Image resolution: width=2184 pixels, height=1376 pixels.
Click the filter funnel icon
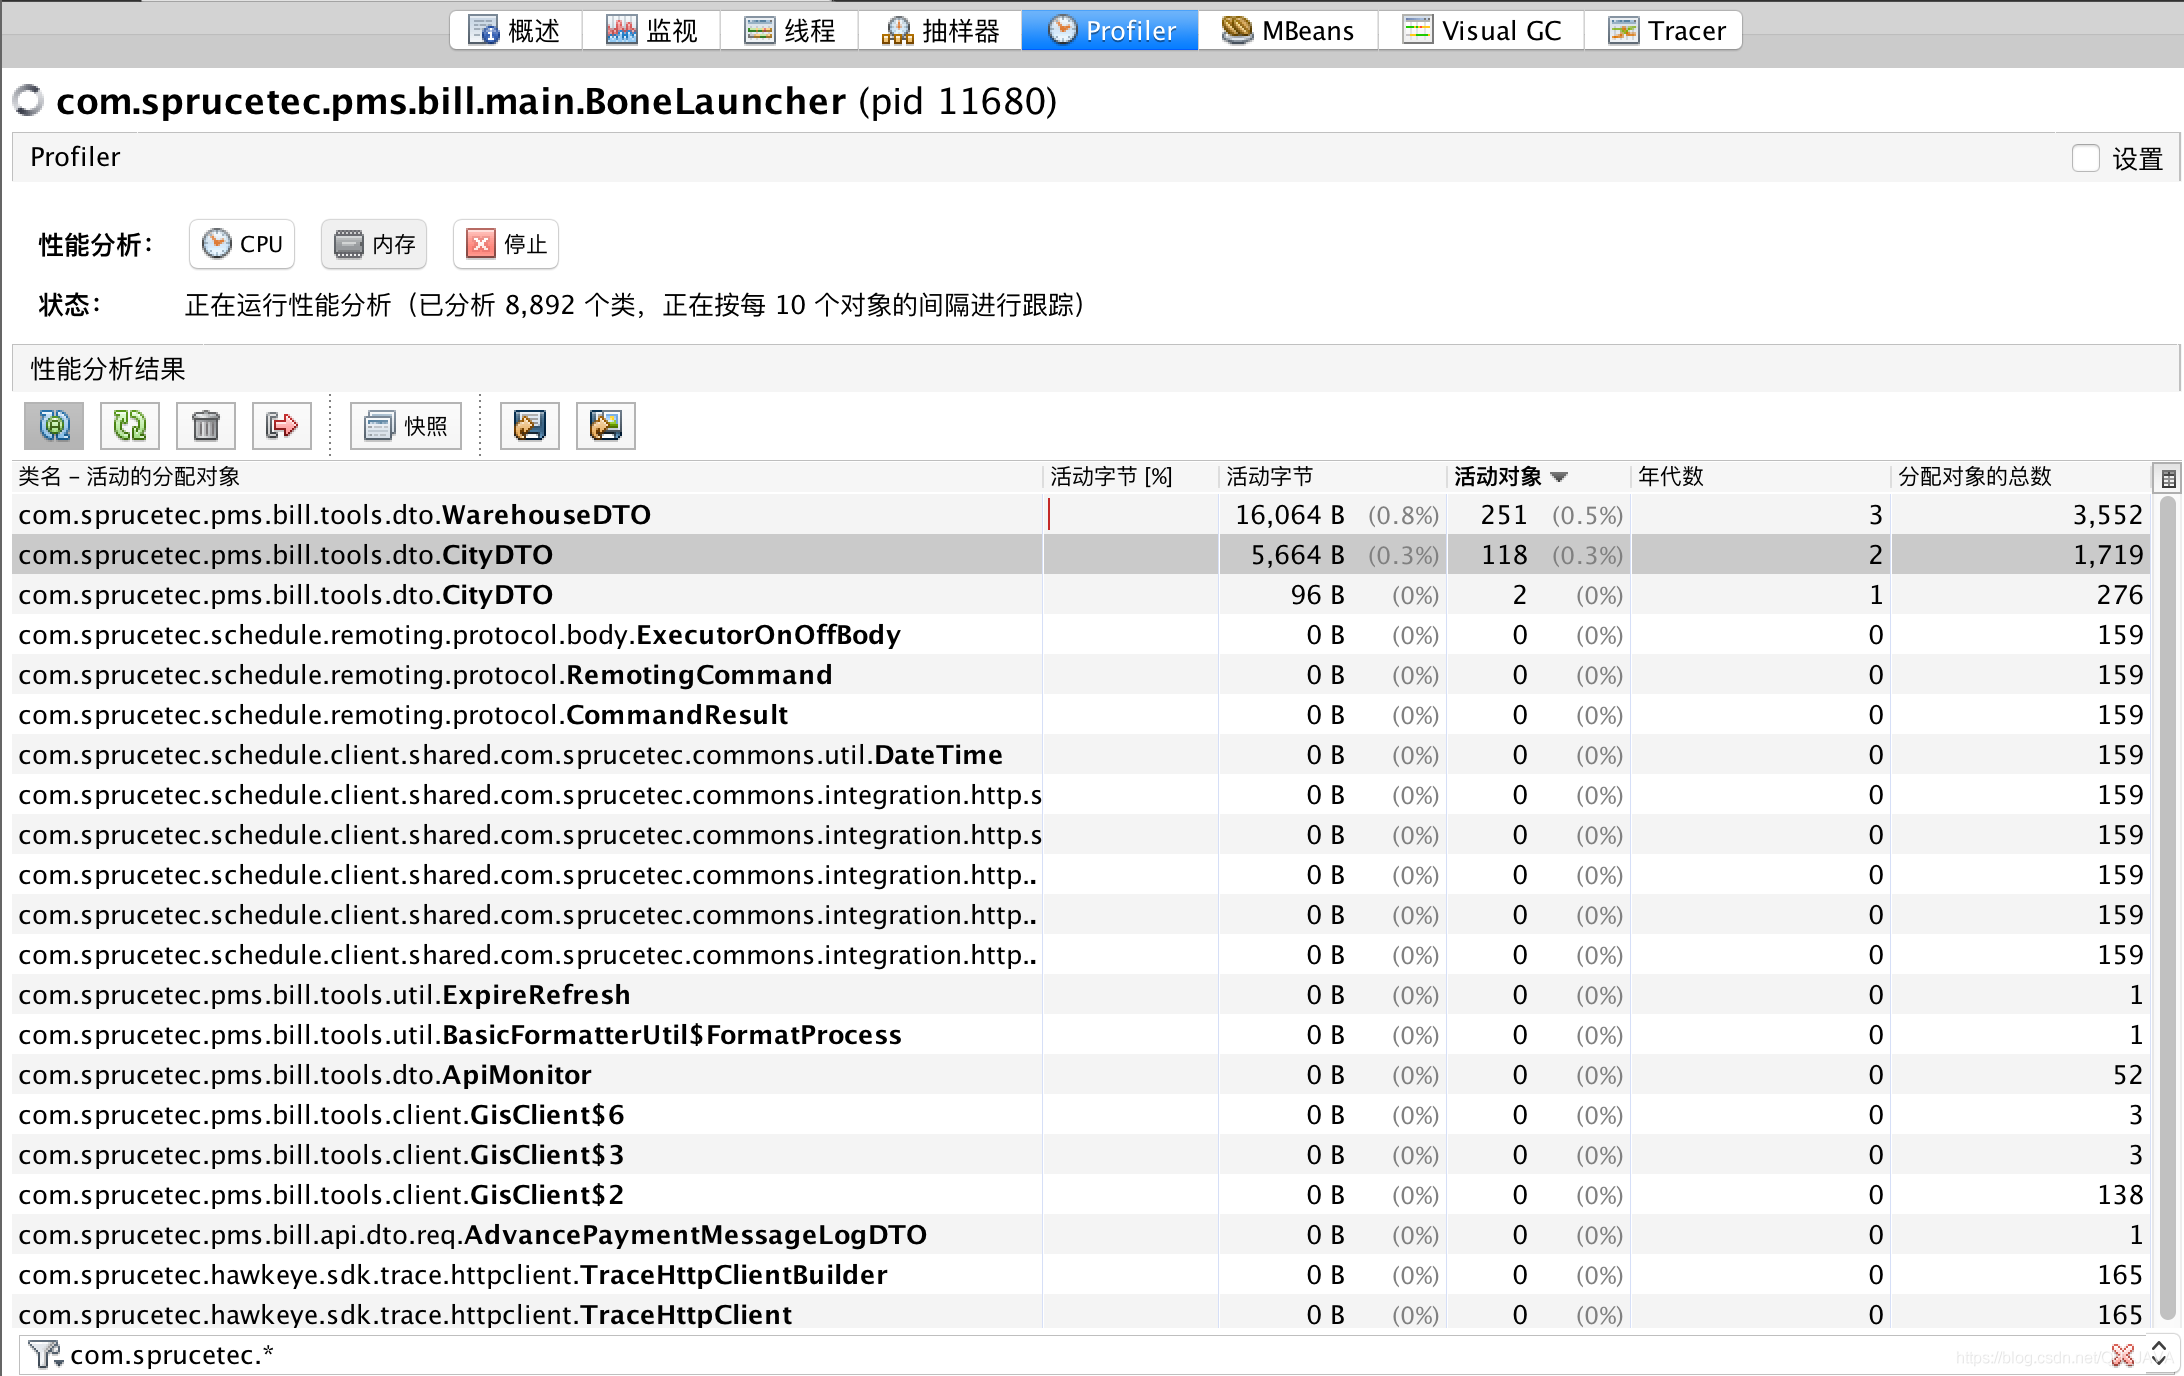[41, 1354]
